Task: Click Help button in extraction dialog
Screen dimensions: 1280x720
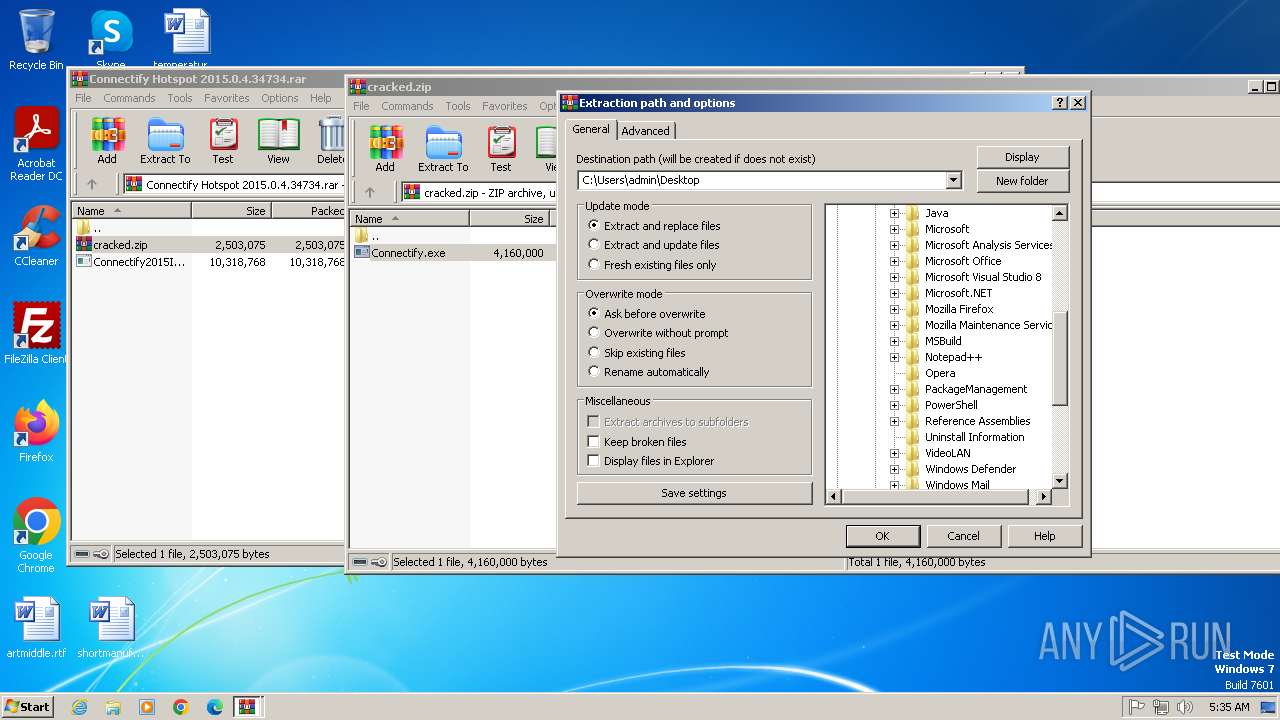Action: pos(1044,536)
